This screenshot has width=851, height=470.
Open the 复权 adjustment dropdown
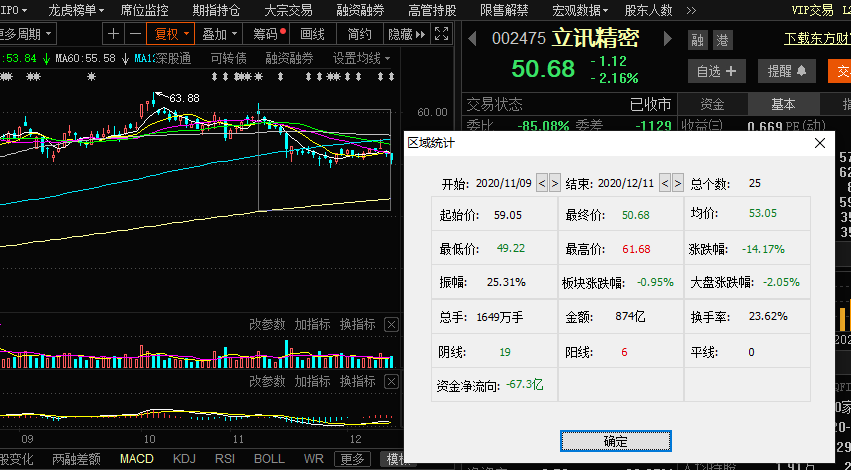pos(170,34)
